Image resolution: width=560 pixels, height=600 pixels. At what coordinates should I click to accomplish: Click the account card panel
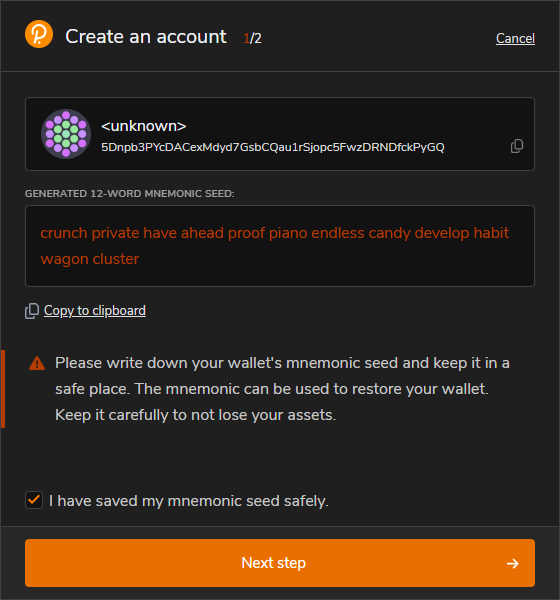point(280,134)
